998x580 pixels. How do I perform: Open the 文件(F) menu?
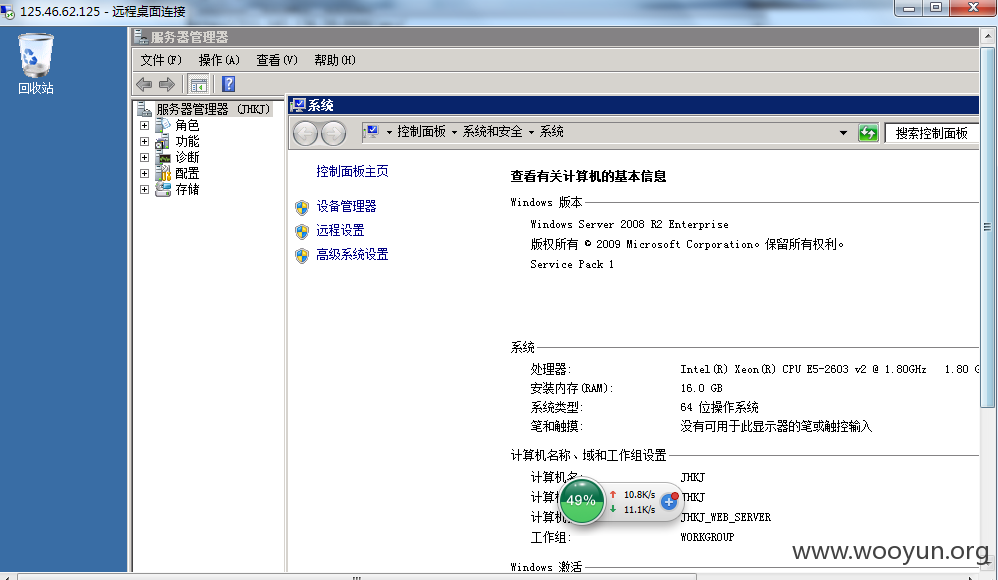pyautogui.click(x=161, y=60)
